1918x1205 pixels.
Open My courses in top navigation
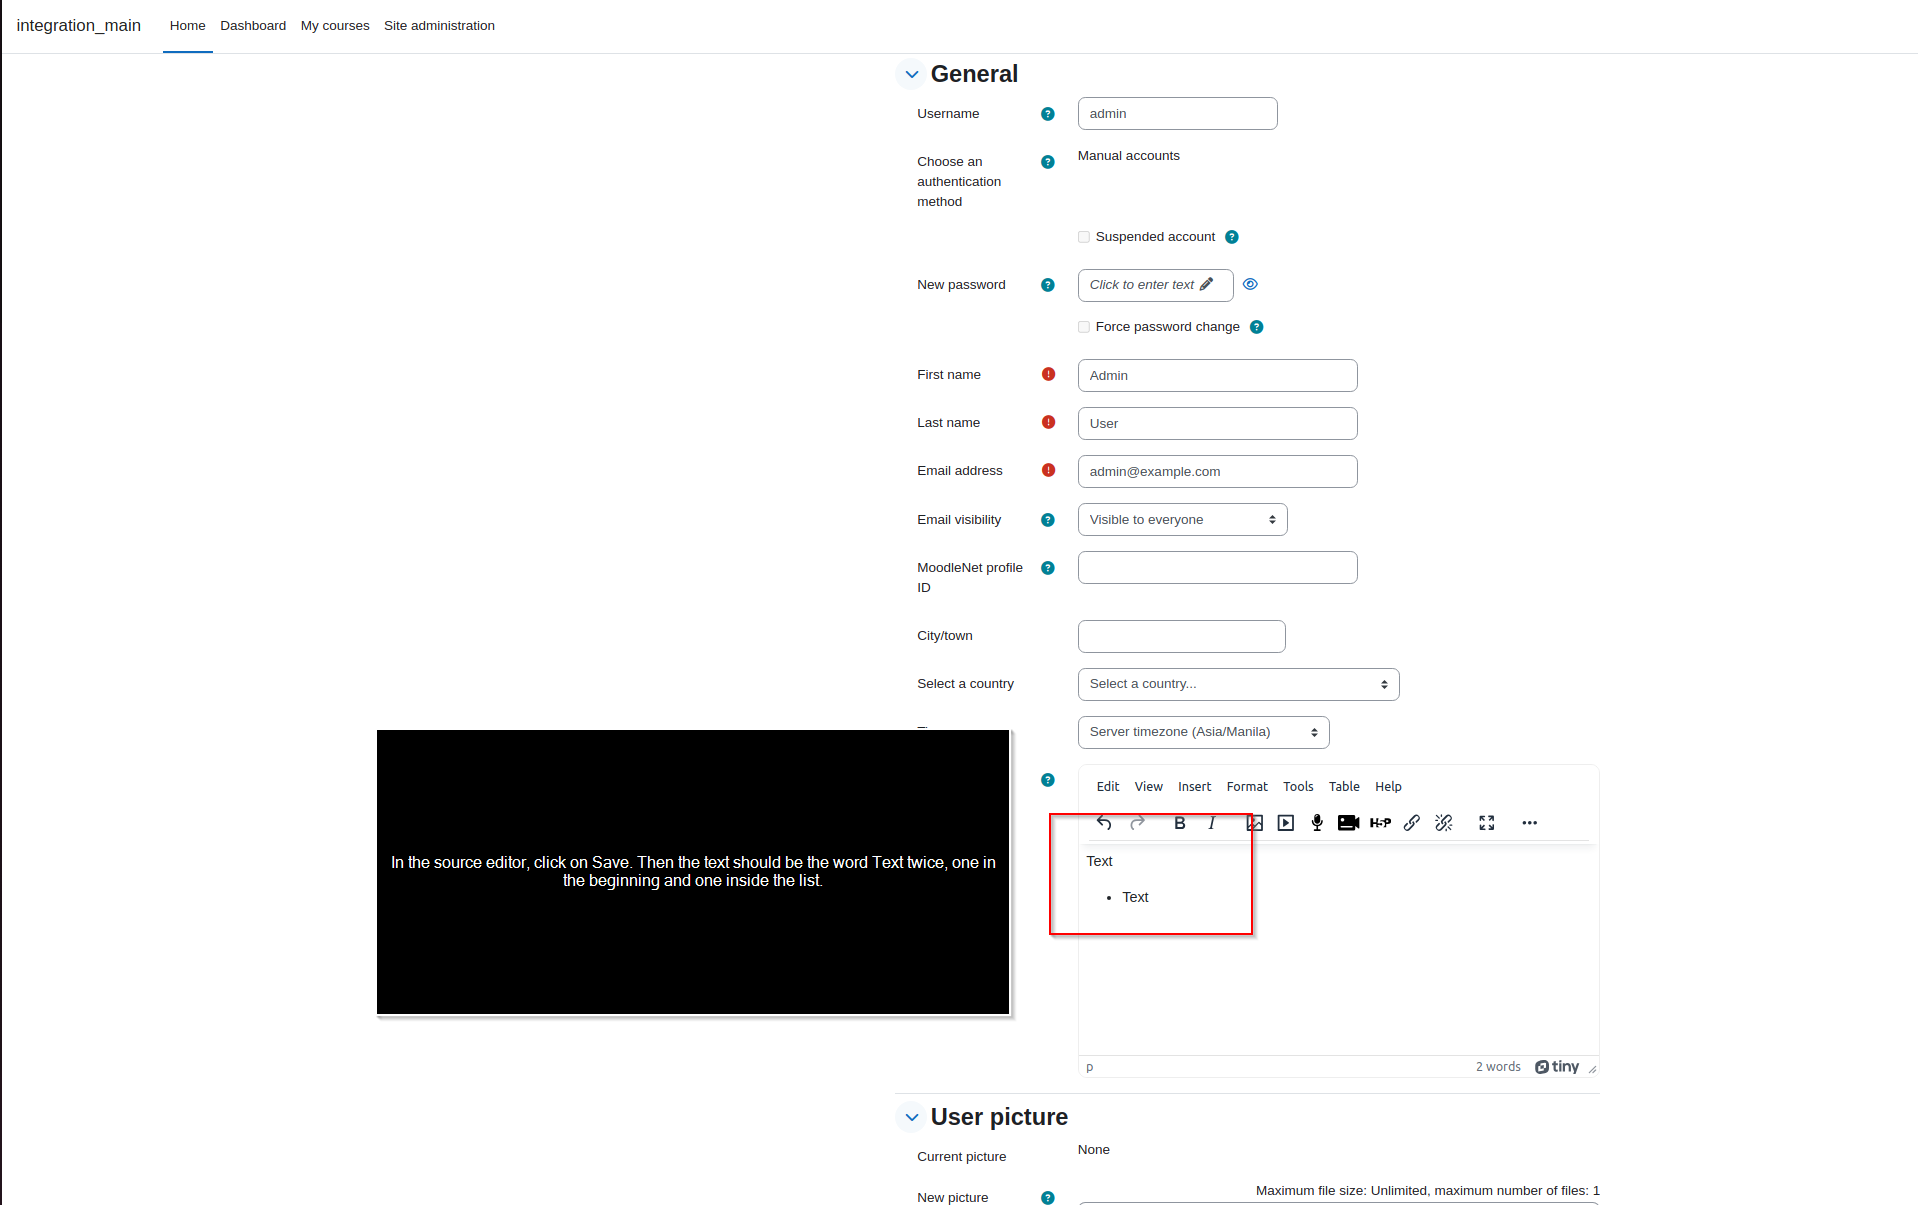(x=335, y=26)
